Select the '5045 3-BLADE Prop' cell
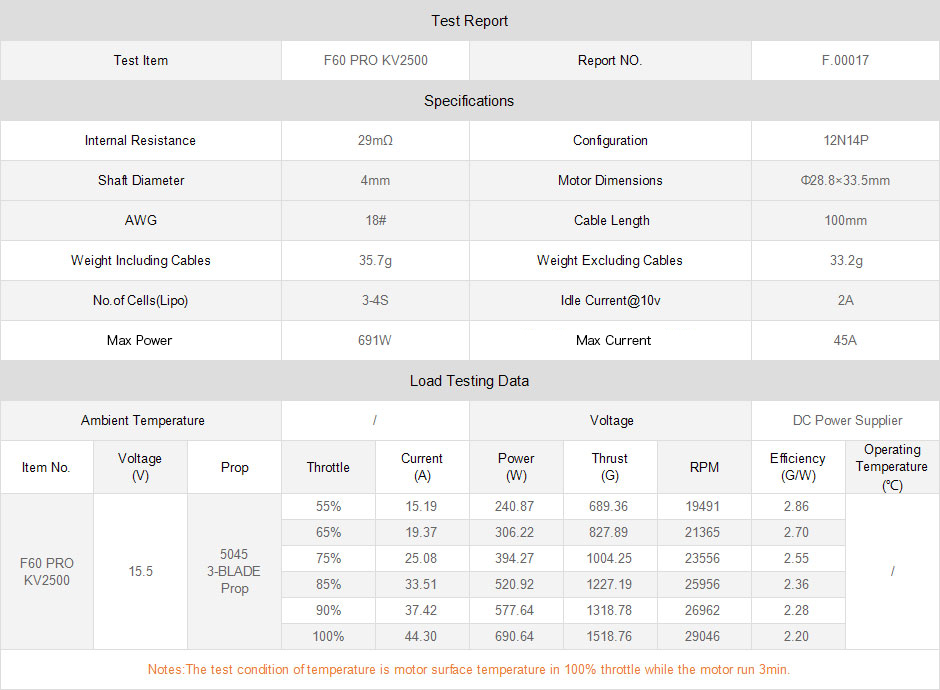 pos(234,571)
